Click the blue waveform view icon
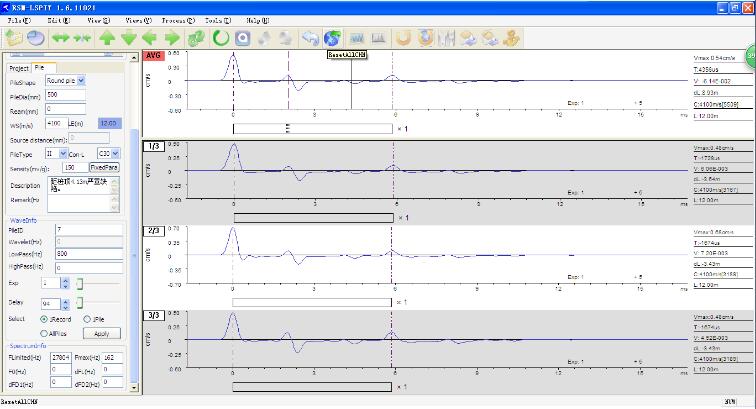Image resolution: width=756 pixels, height=409 pixels. tap(357, 38)
